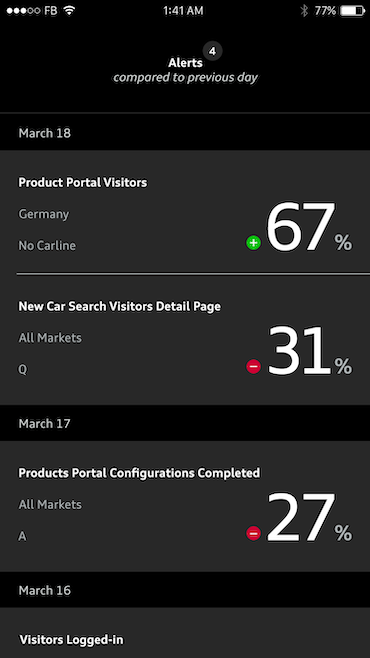
Task: Tap the red minus icon beside 27%
Action: (x=253, y=533)
